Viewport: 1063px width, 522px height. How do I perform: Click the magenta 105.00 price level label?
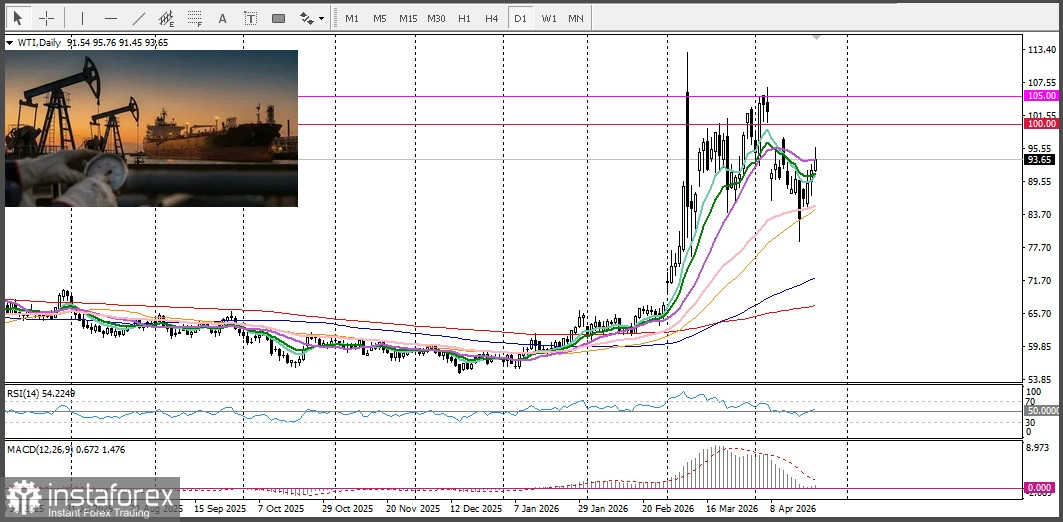[1040, 96]
